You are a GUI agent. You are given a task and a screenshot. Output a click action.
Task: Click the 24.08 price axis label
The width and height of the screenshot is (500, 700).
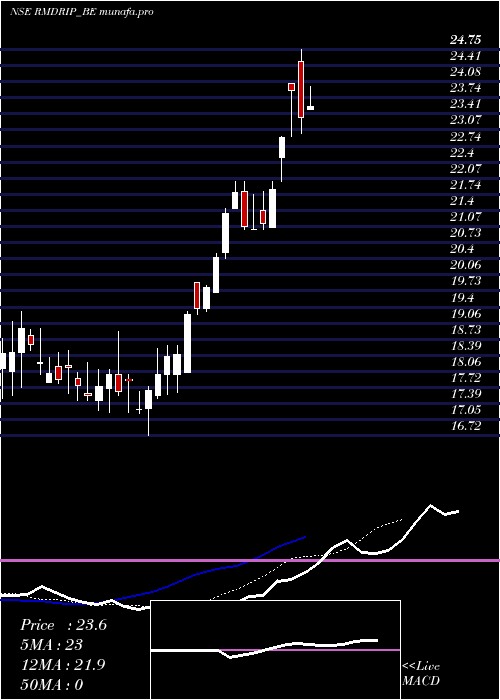click(x=466, y=72)
